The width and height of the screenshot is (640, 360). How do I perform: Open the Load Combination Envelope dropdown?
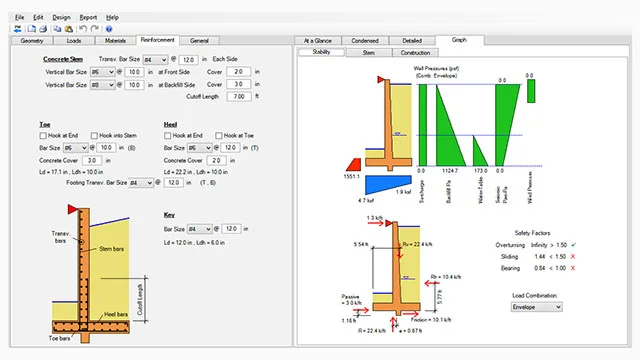[x=536, y=307]
